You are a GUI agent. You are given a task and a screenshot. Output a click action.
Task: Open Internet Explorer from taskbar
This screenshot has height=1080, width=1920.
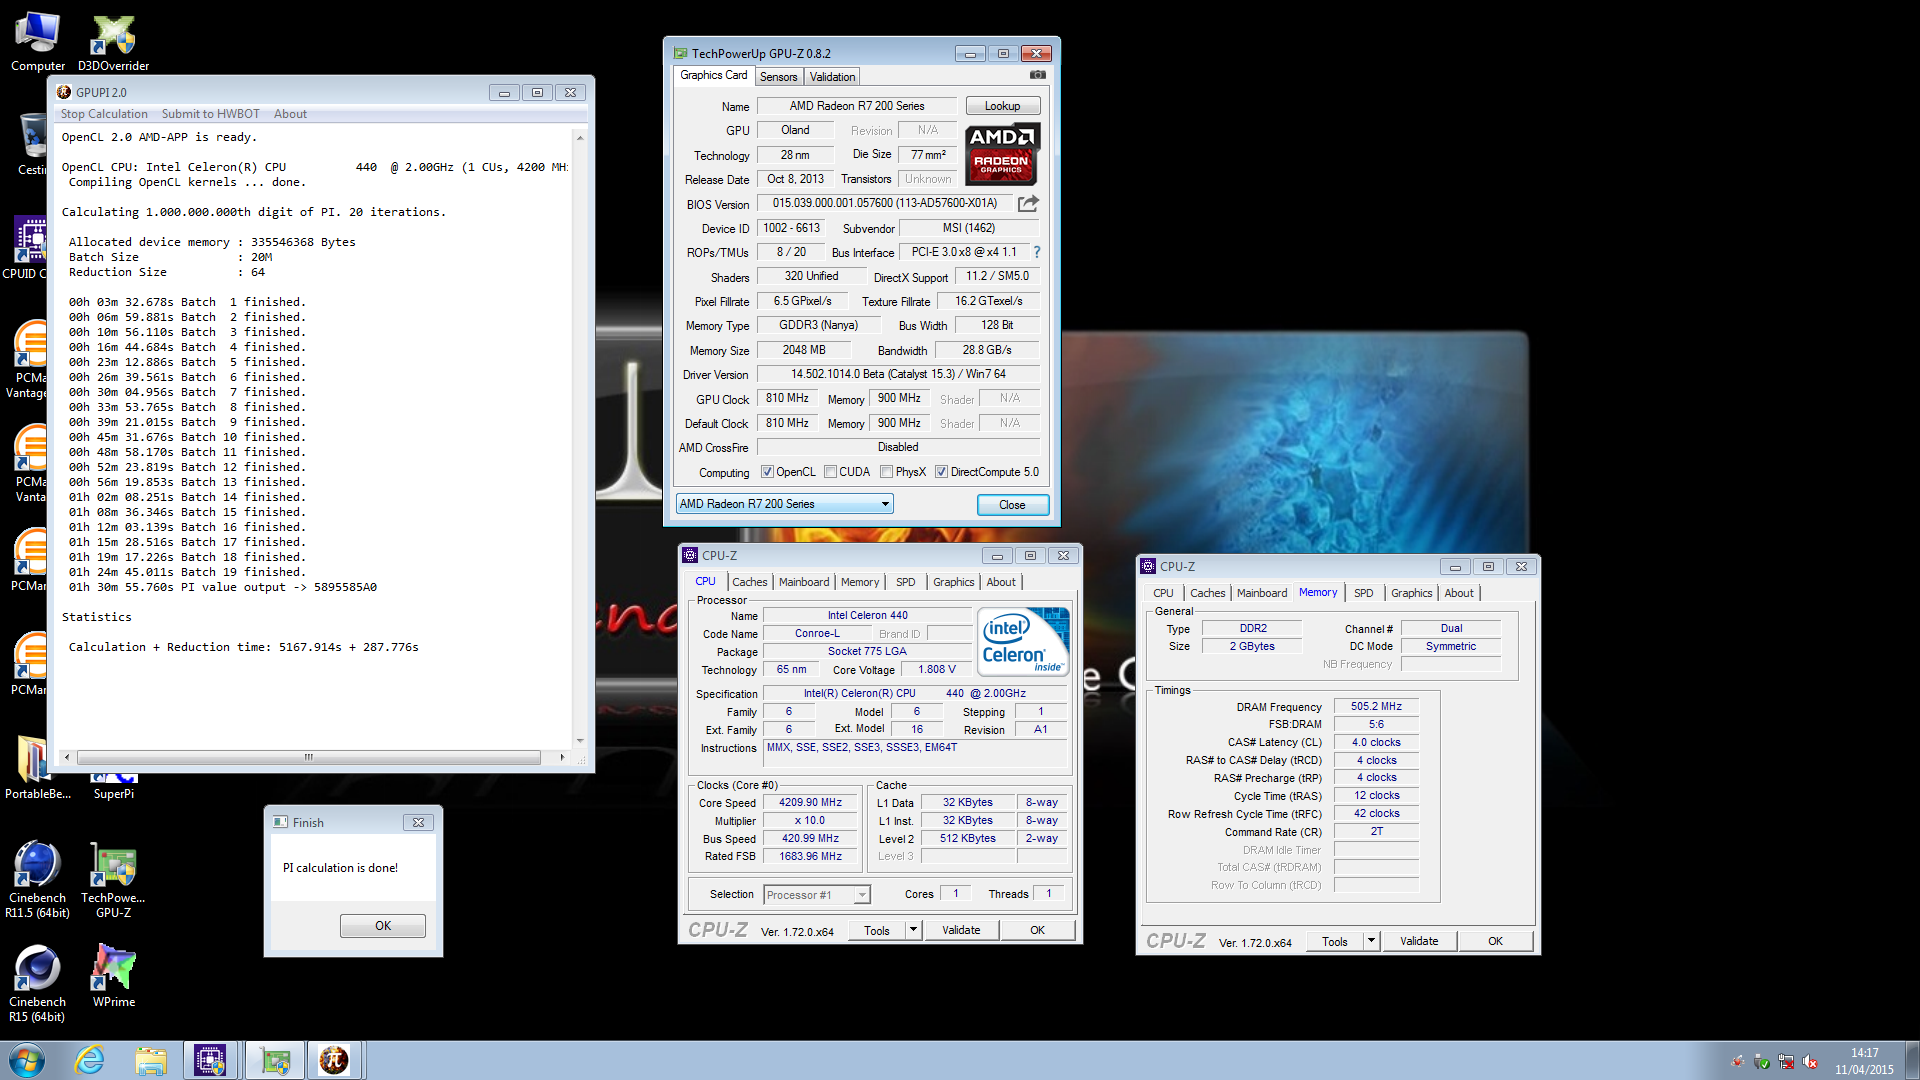[x=90, y=1060]
